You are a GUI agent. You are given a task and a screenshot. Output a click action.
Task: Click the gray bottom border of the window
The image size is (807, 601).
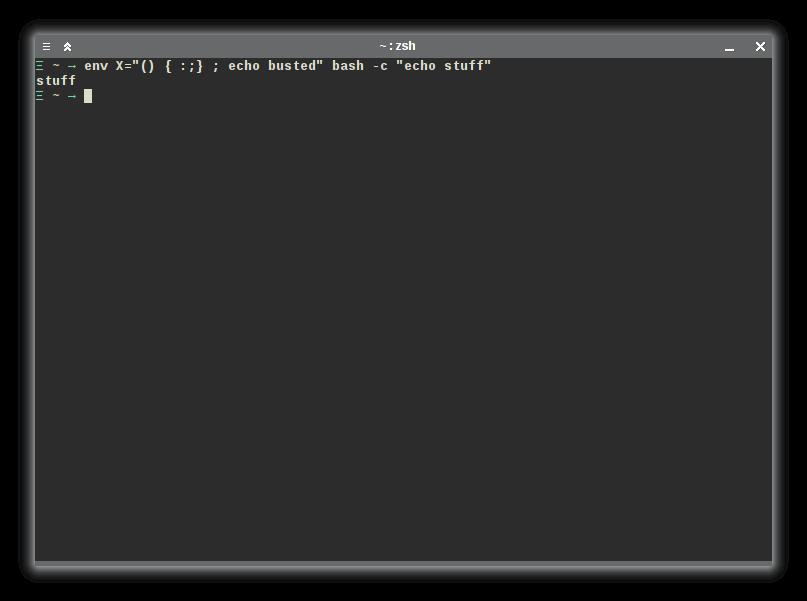point(403,564)
